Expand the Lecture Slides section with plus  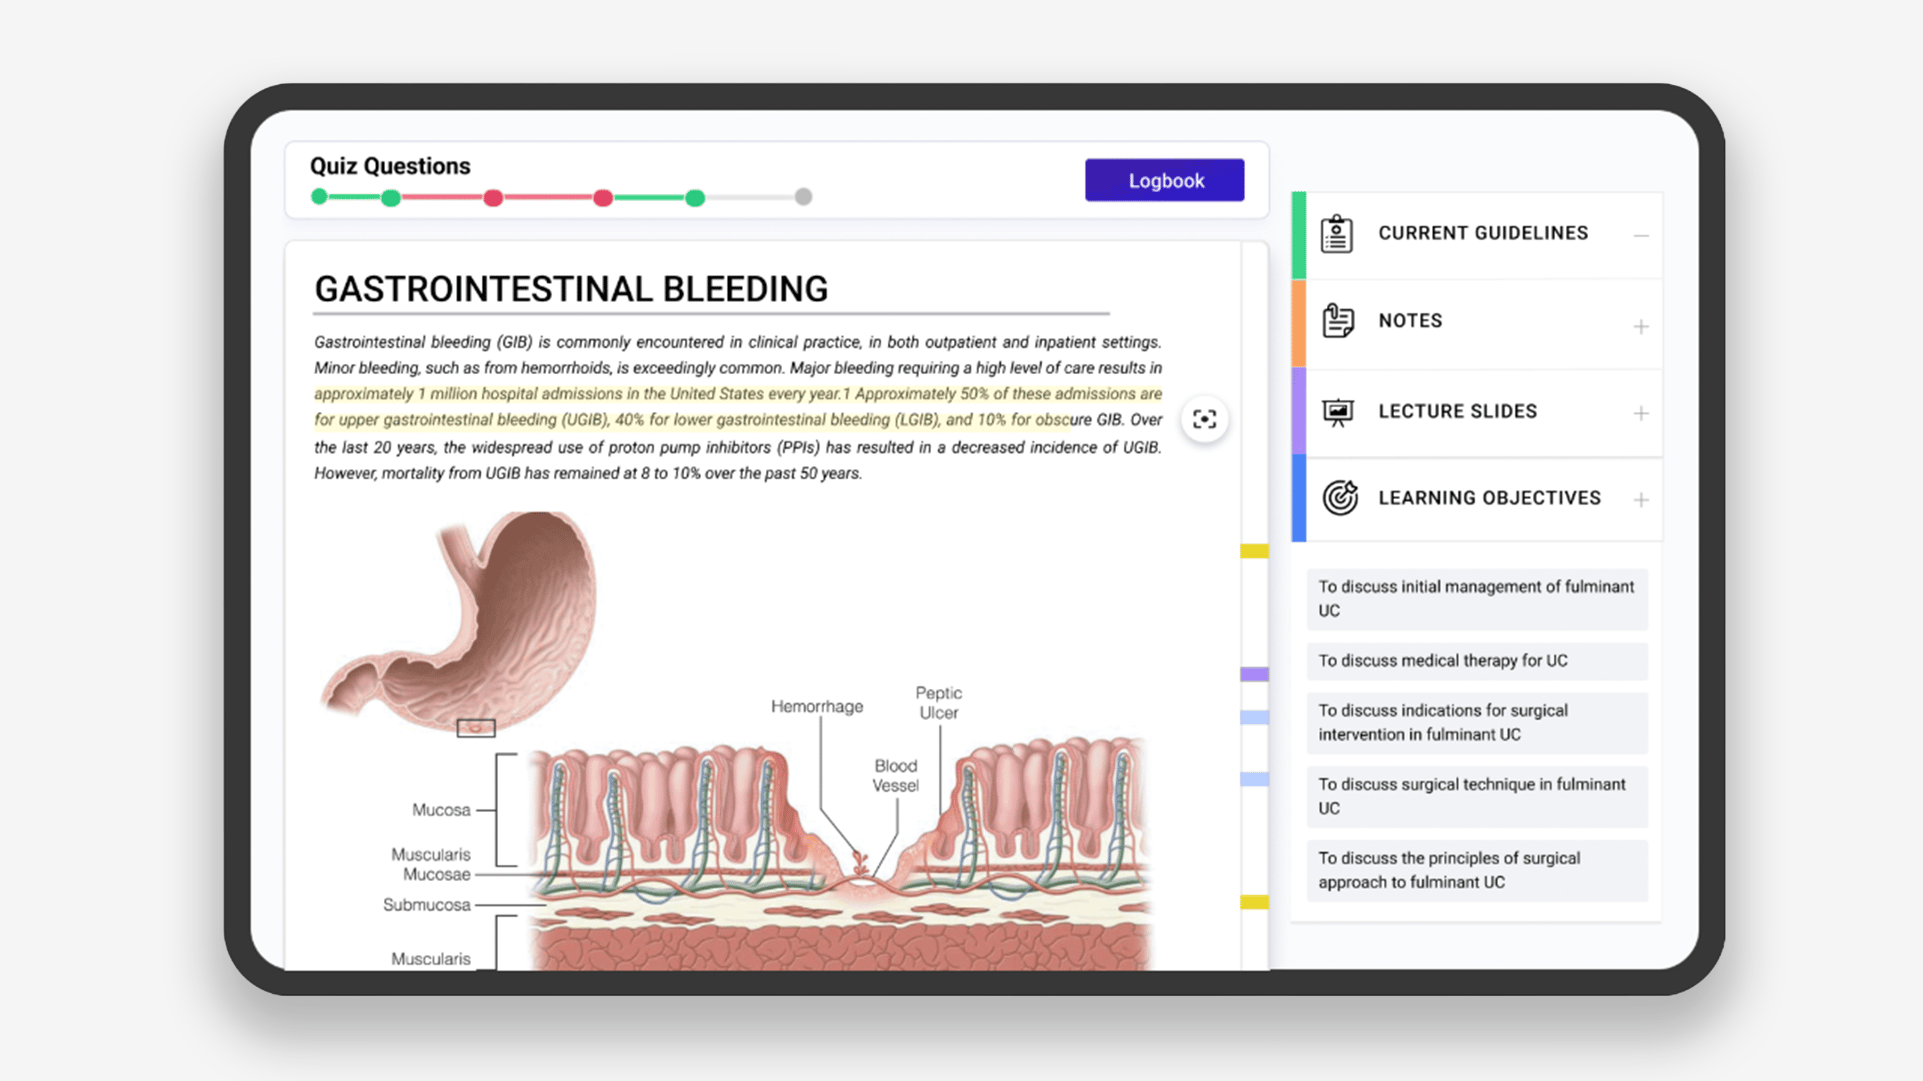click(x=1640, y=413)
